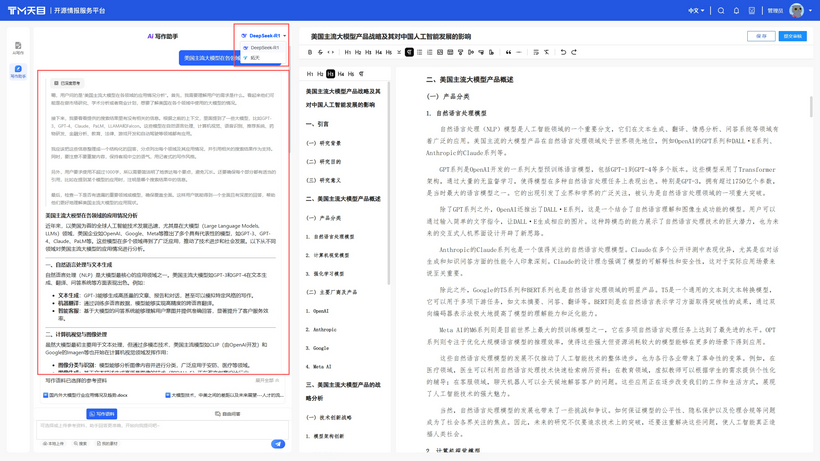Open the account menu arrow beside avatar
Viewport: 820px width, 461px height.
[x=810, y=10]
